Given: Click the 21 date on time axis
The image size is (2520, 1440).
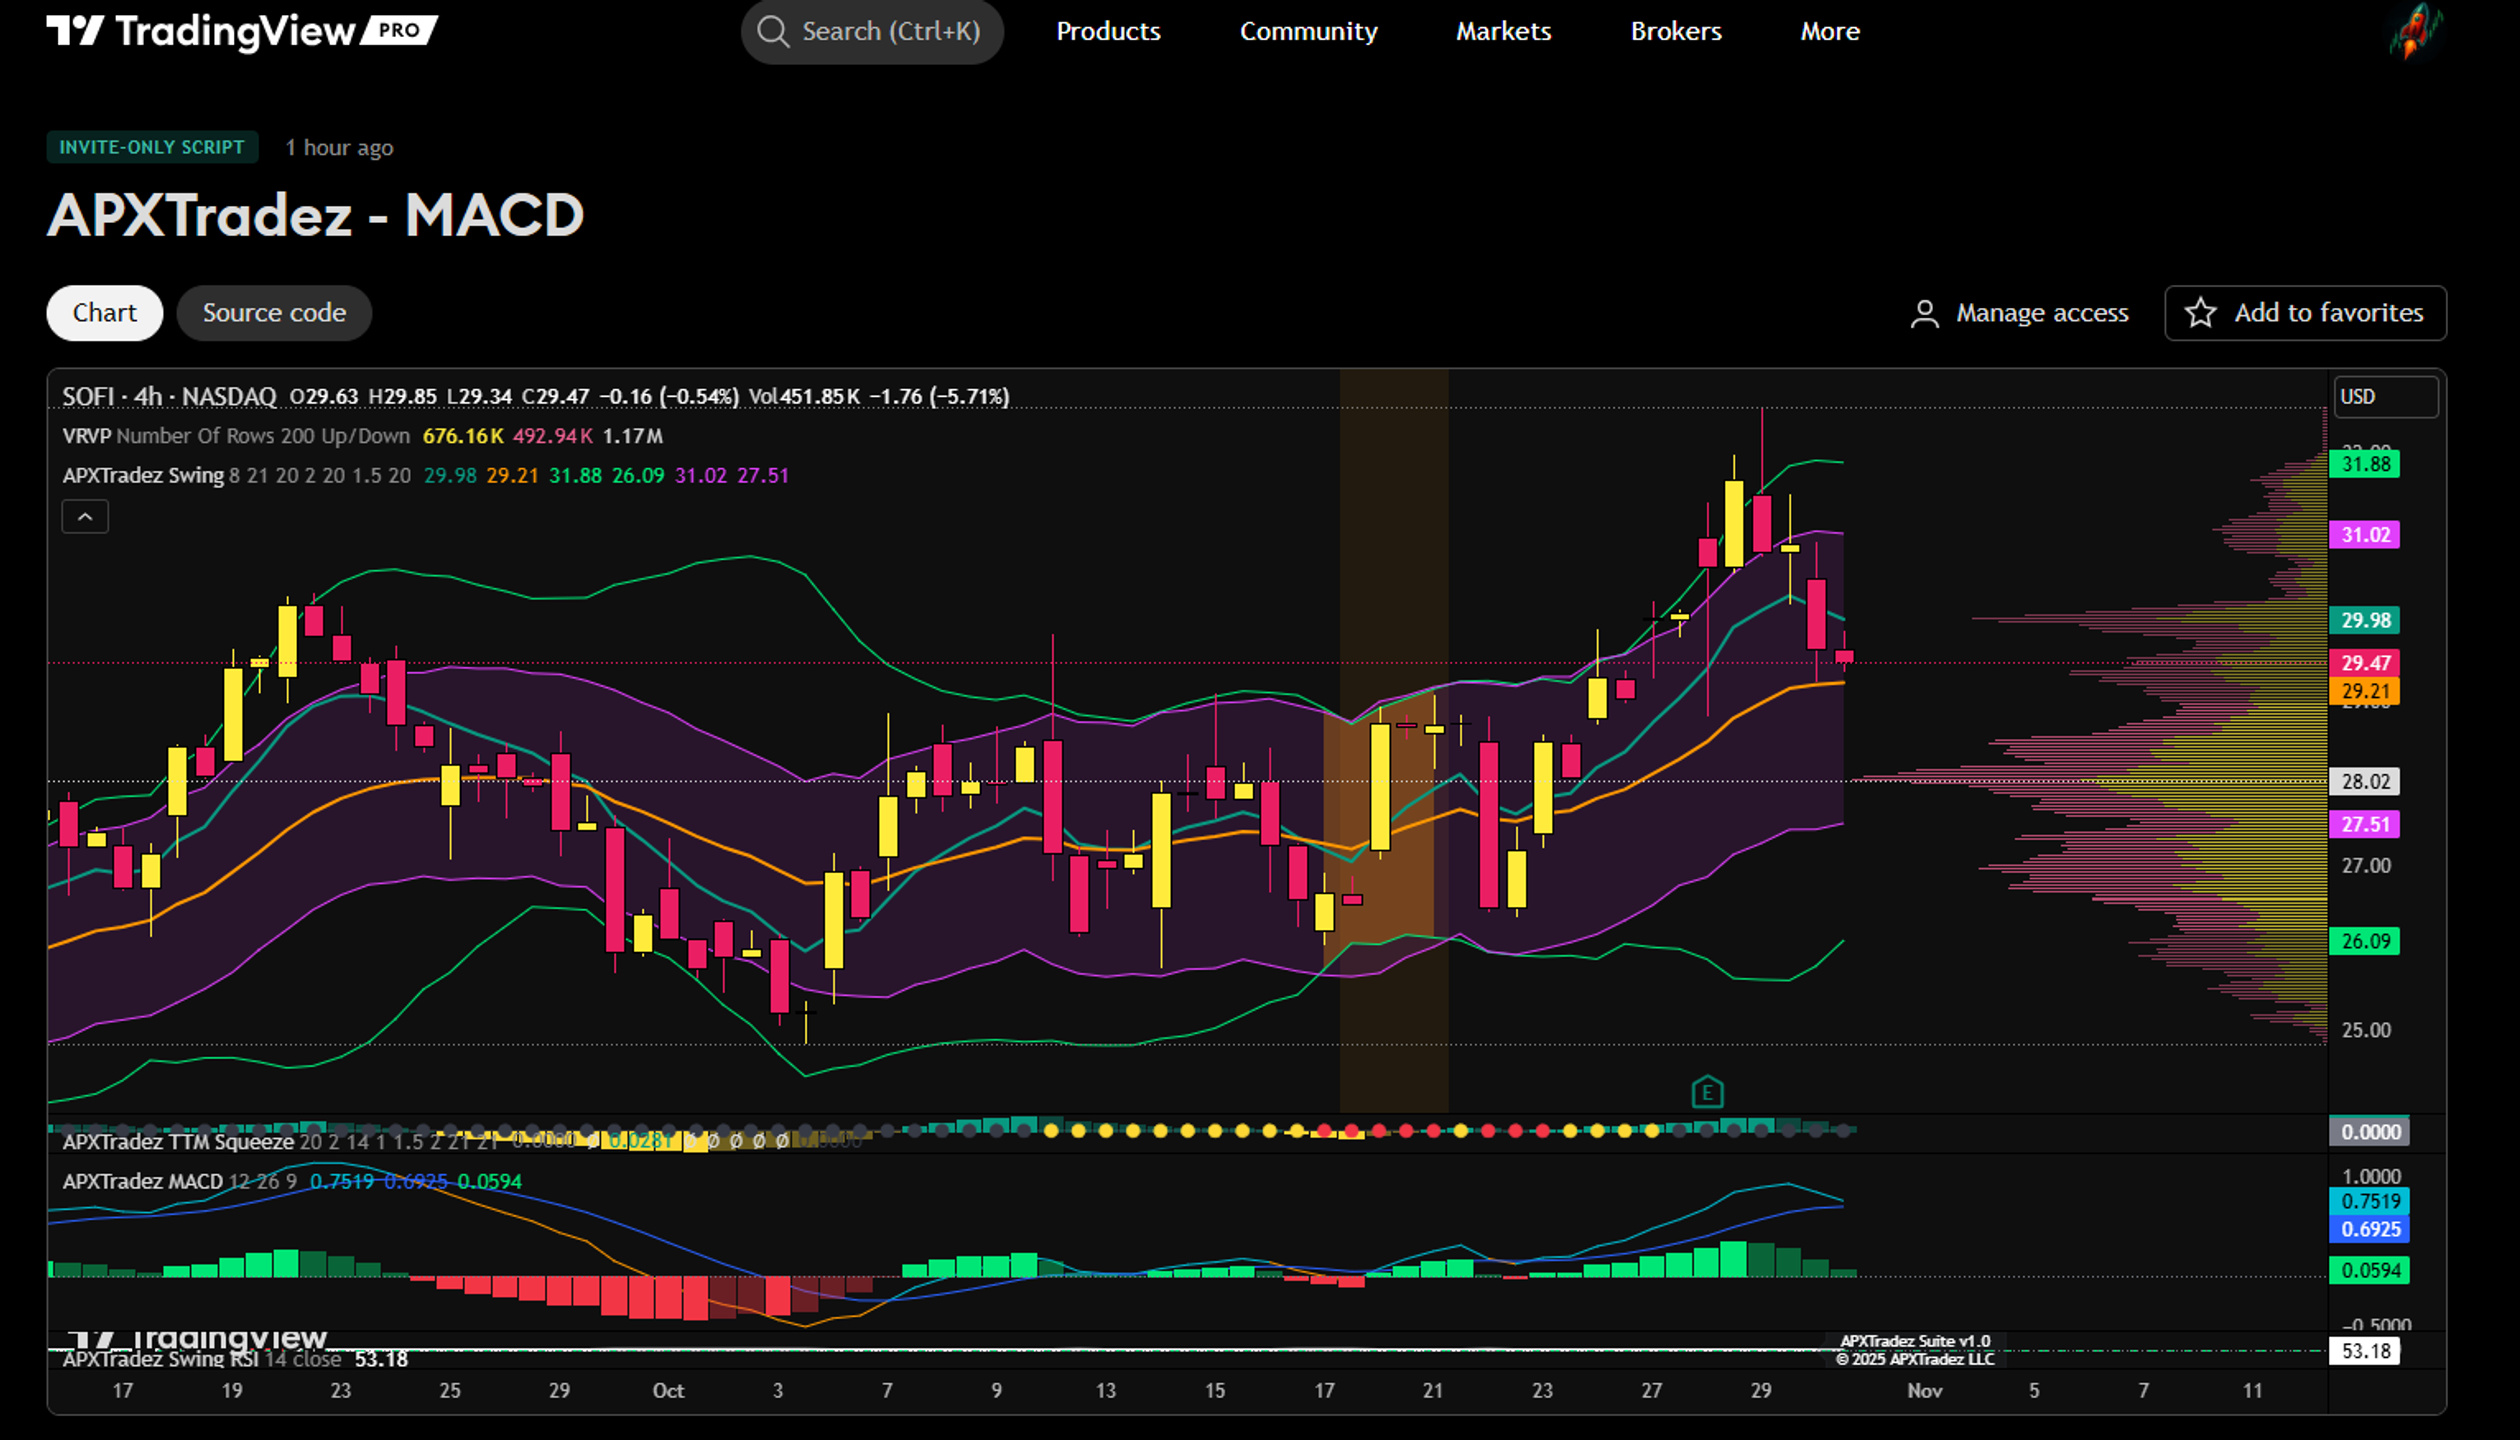Looking at the screenshot, I should (x=1433, y=1391).
